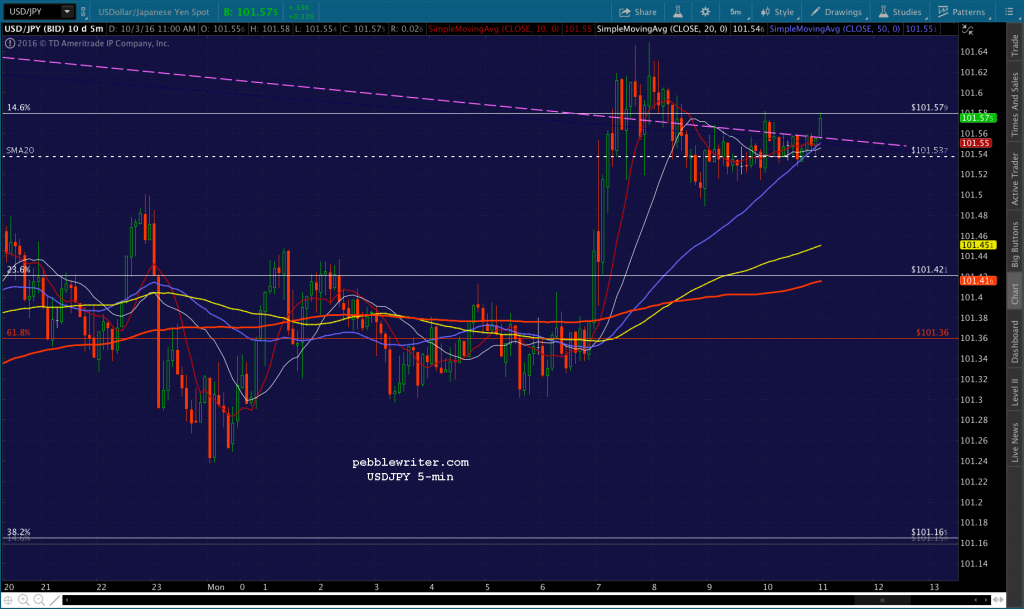Select the Chart side tab
The image size is (1024, 609).
tap(1015, 294)
